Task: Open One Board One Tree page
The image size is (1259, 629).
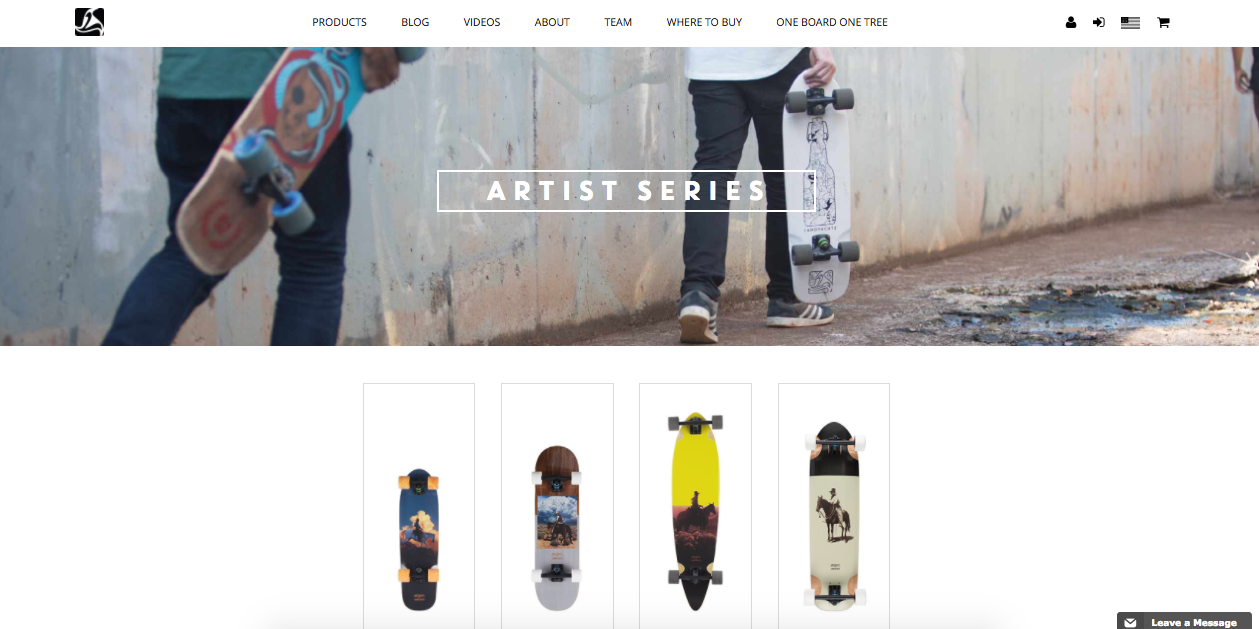Action: 832,22
